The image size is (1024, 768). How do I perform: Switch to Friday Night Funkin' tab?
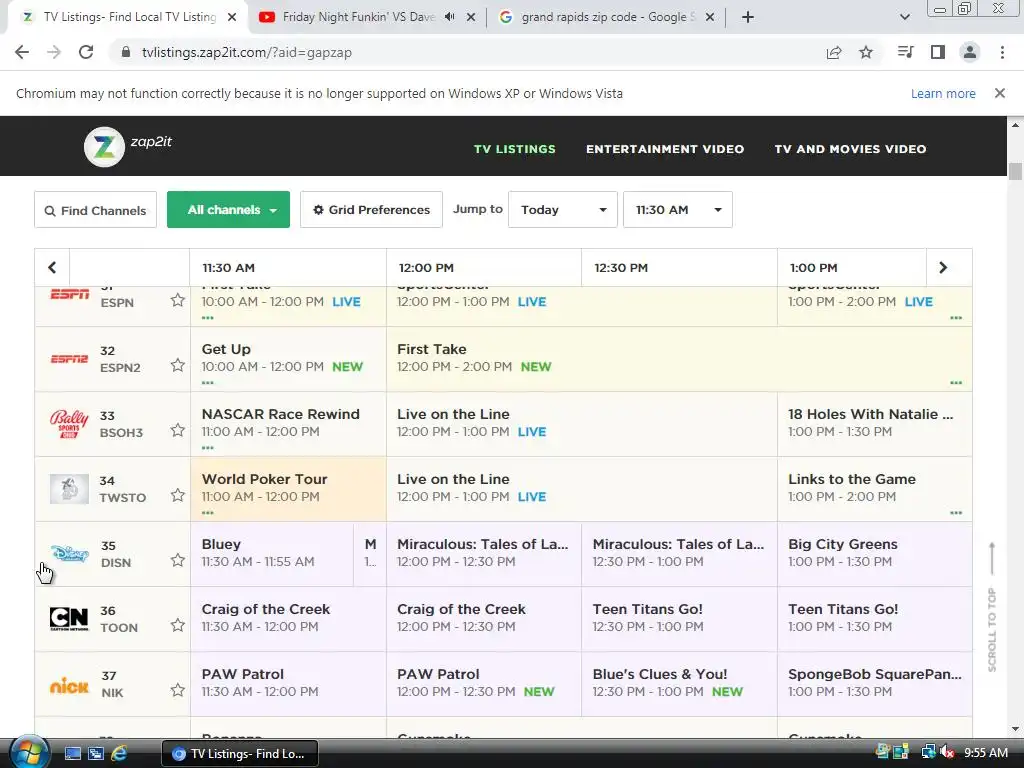(x=358, y=17)
